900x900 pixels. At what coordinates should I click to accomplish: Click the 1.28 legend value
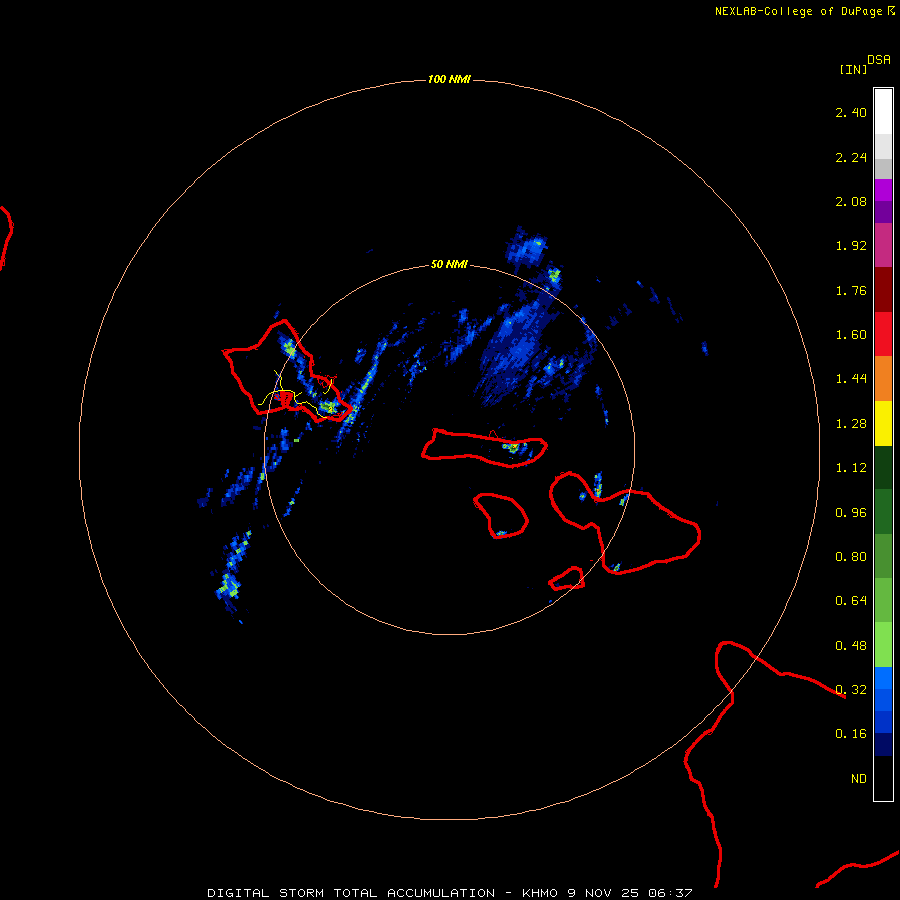tap(851, 424)
